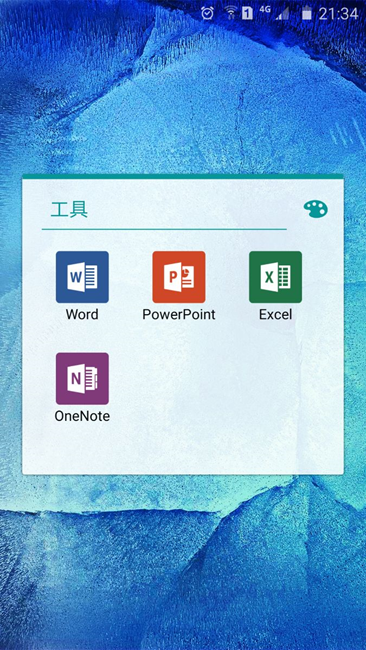366x650 pixels.
Task: Rename folder by tapping 工具 title
Action: tap(69, 209)
